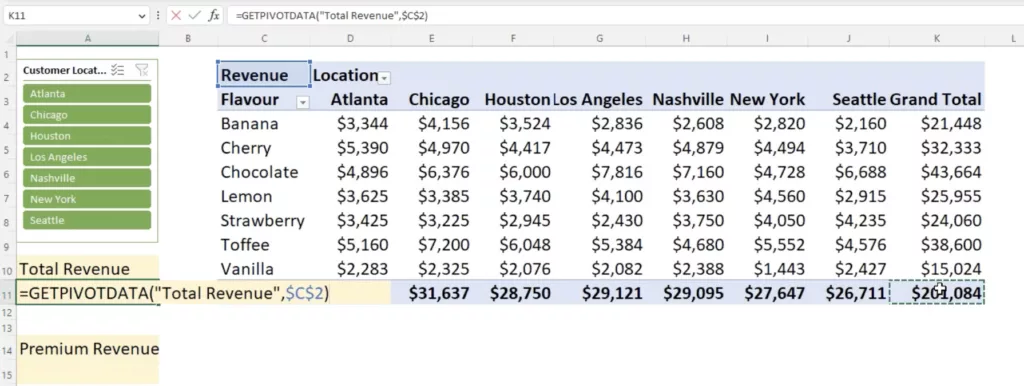Select the Toffee row label
Viewport: 1024px width, 386px height.
[245, 245]
